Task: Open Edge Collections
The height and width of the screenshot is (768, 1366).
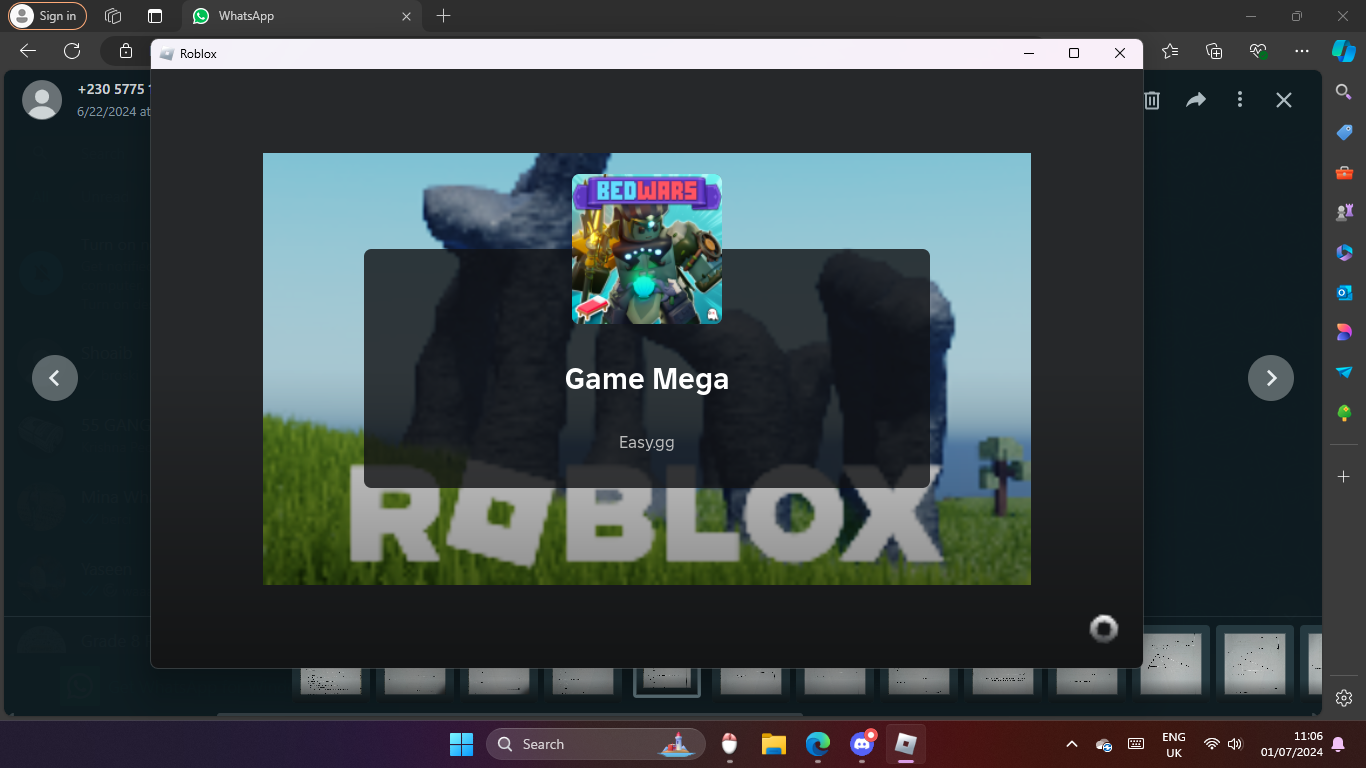Action: pos(1214,51)
